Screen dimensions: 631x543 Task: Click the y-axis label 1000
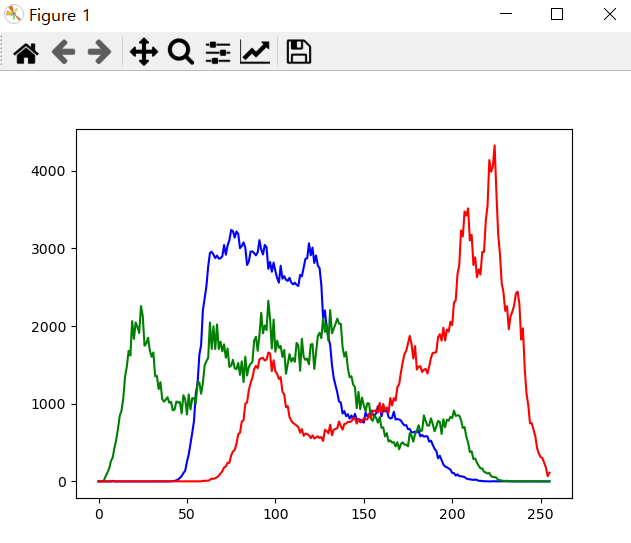point(48,404)
